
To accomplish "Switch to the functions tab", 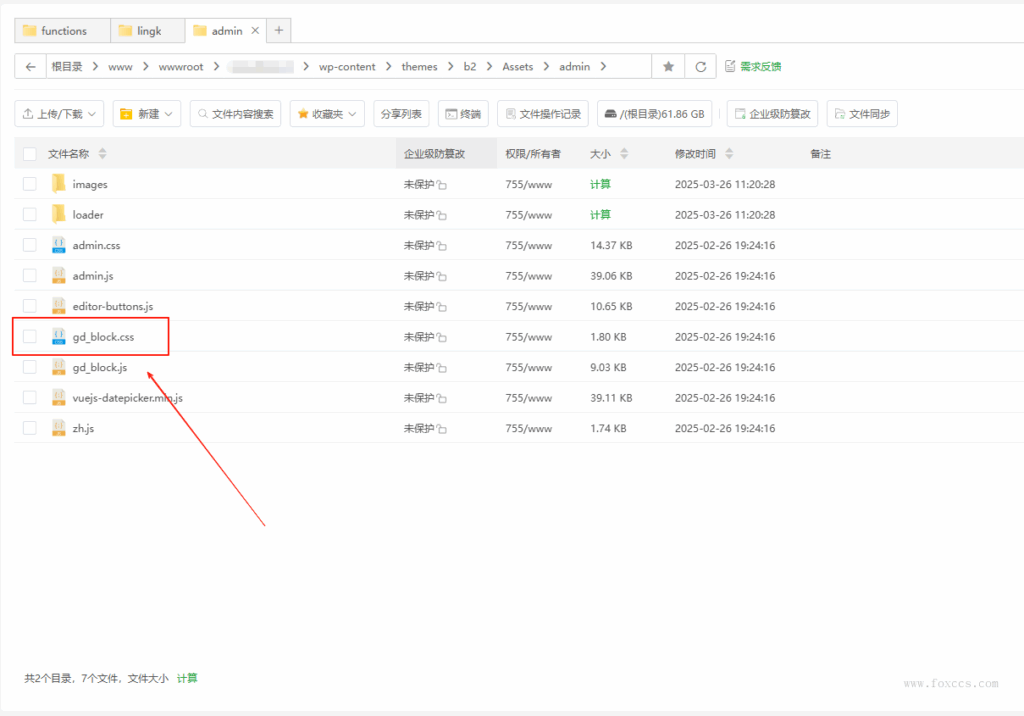I will 63,31.
